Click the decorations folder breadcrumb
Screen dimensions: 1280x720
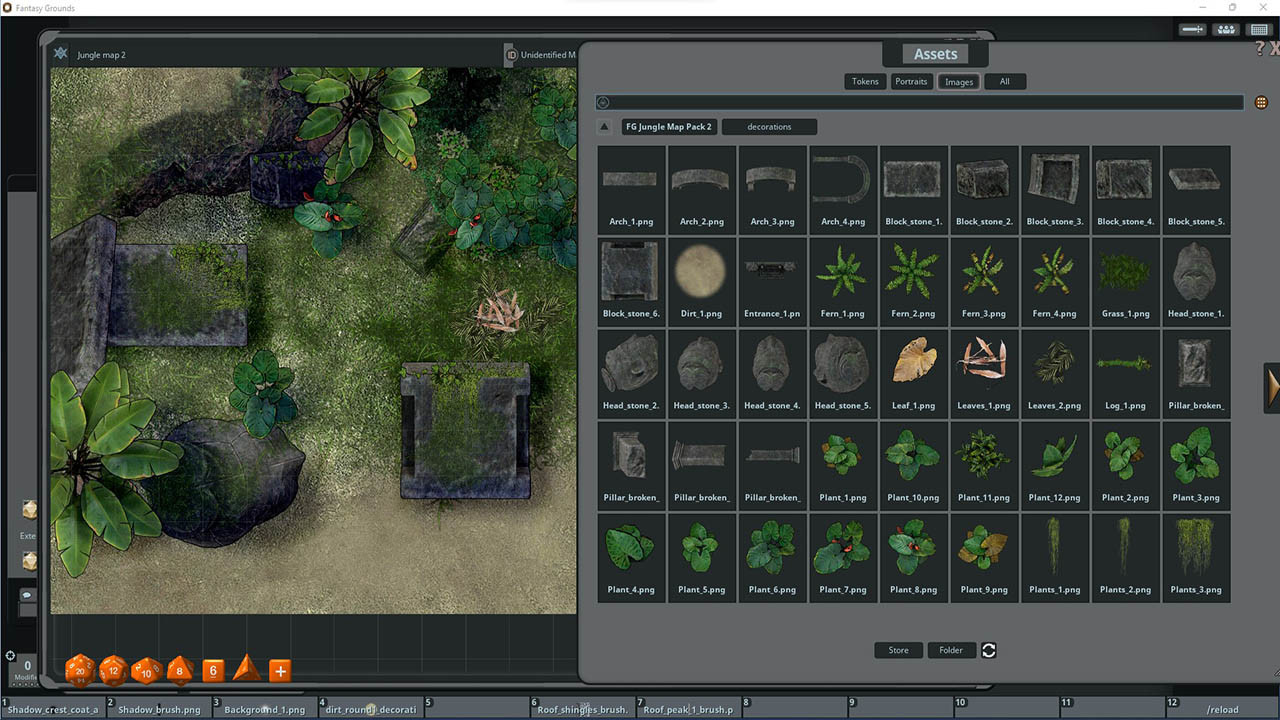click(769, 127)
